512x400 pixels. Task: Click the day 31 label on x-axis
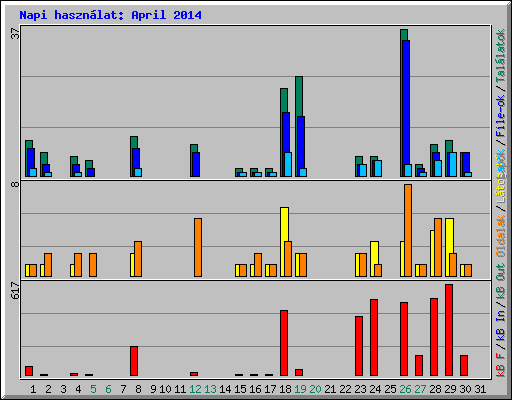[480, 389]
